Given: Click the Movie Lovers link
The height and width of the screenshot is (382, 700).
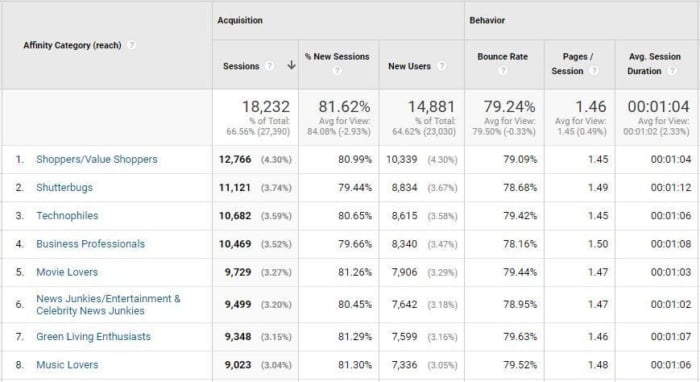Looking at the screenshot, I should [67, 272].
